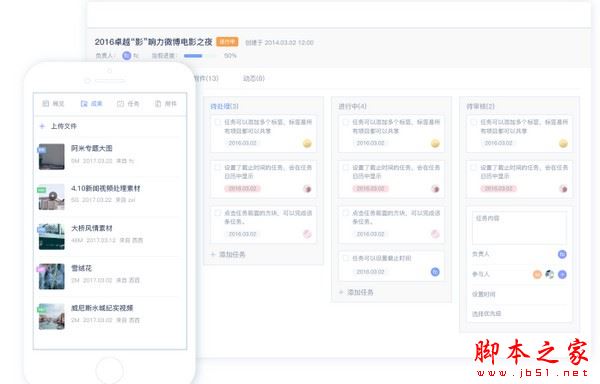Image resolution: width=600 pixels, height=384 pixels.
Task: Check the 点击任务前面的方块 task in 待处理
Action: [217, 213]
